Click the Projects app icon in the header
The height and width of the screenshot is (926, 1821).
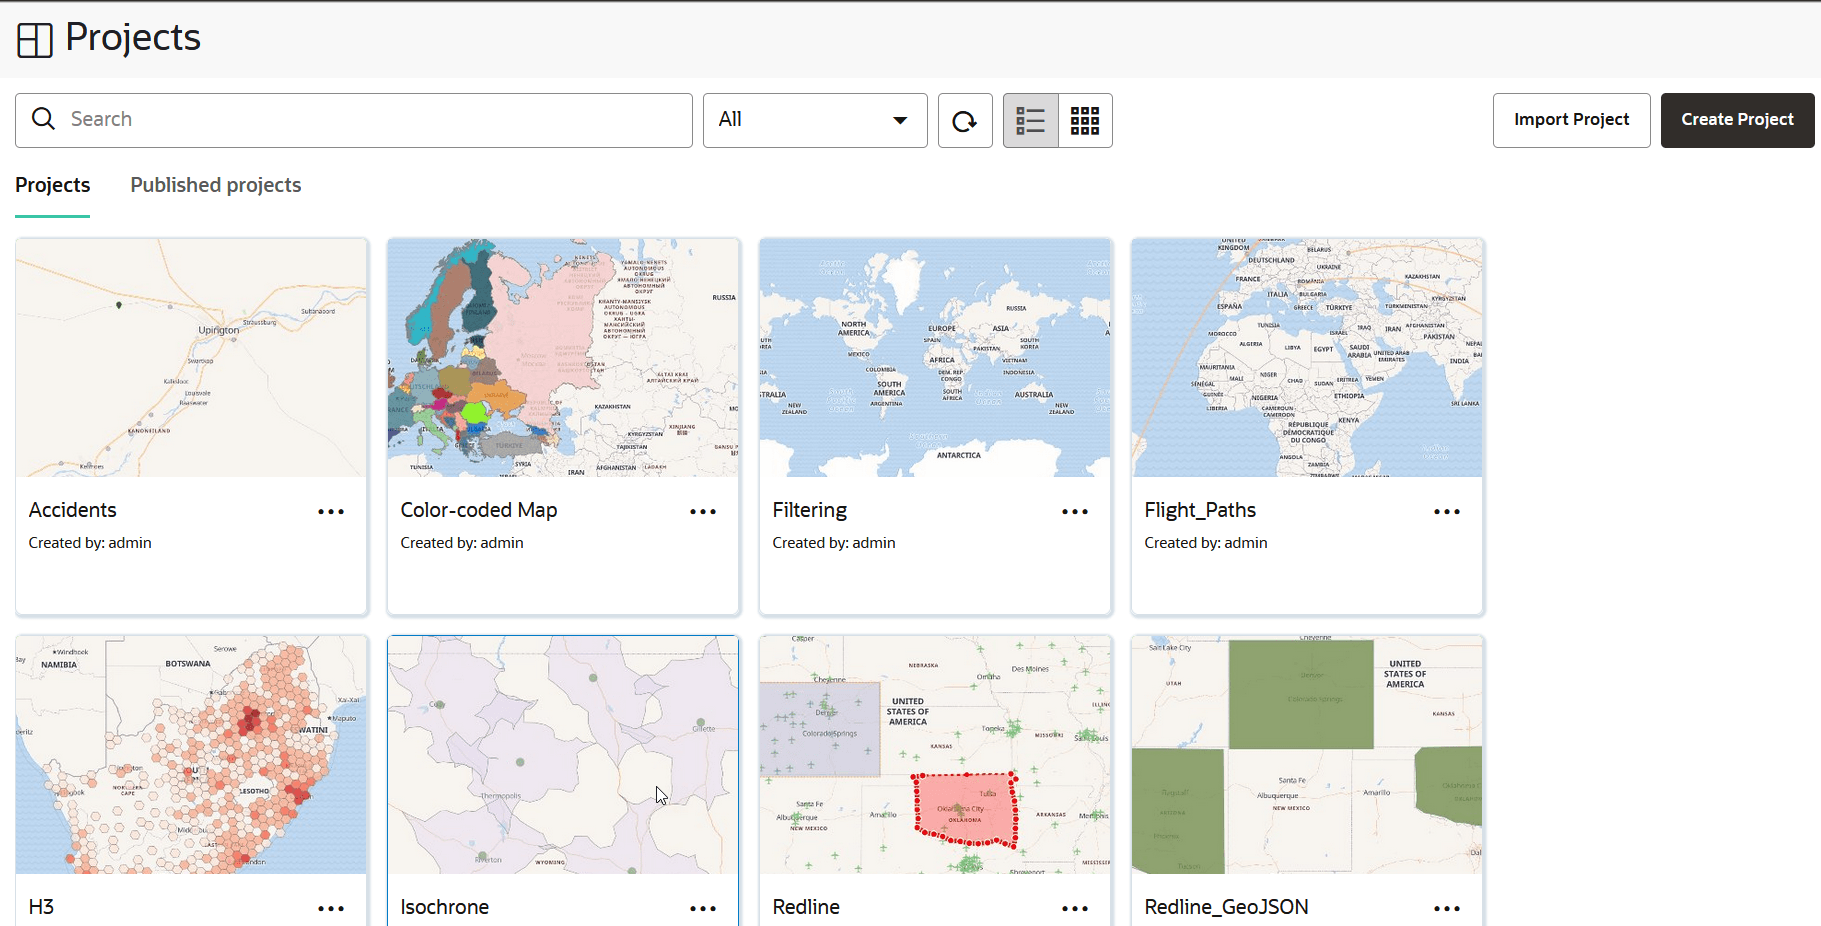[34, 39]
